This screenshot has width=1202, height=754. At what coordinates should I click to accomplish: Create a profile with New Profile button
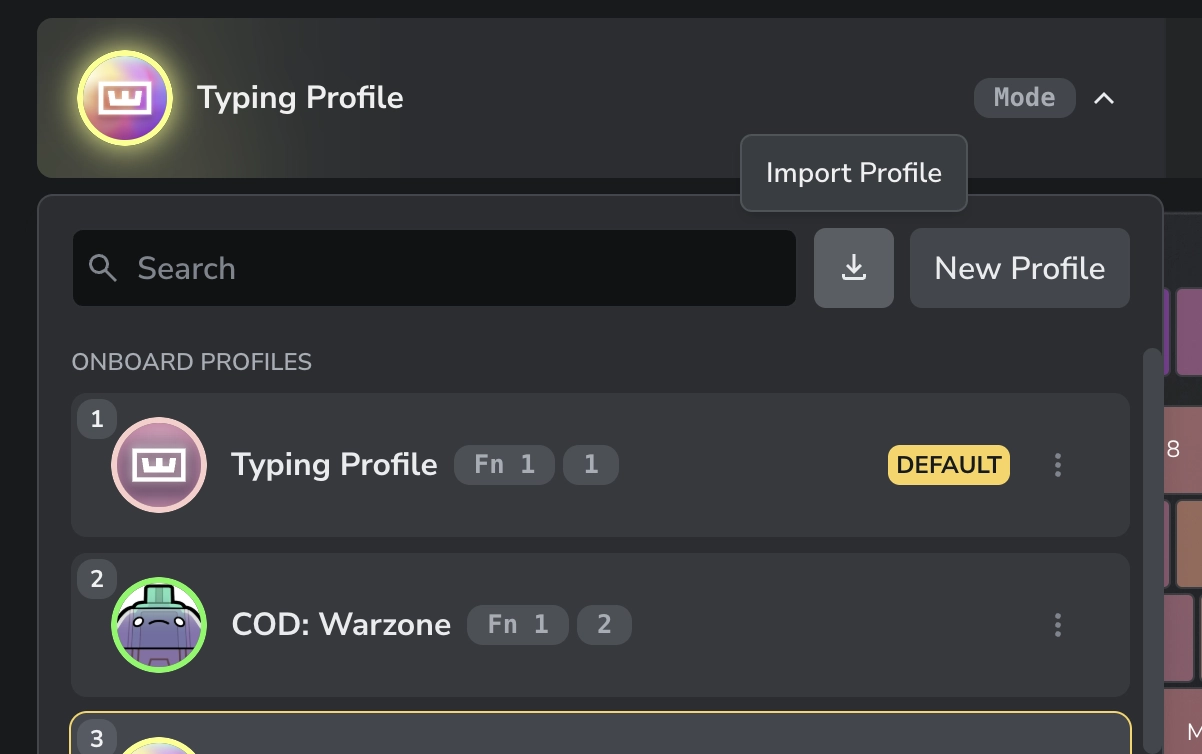[x=1019, y=268]
